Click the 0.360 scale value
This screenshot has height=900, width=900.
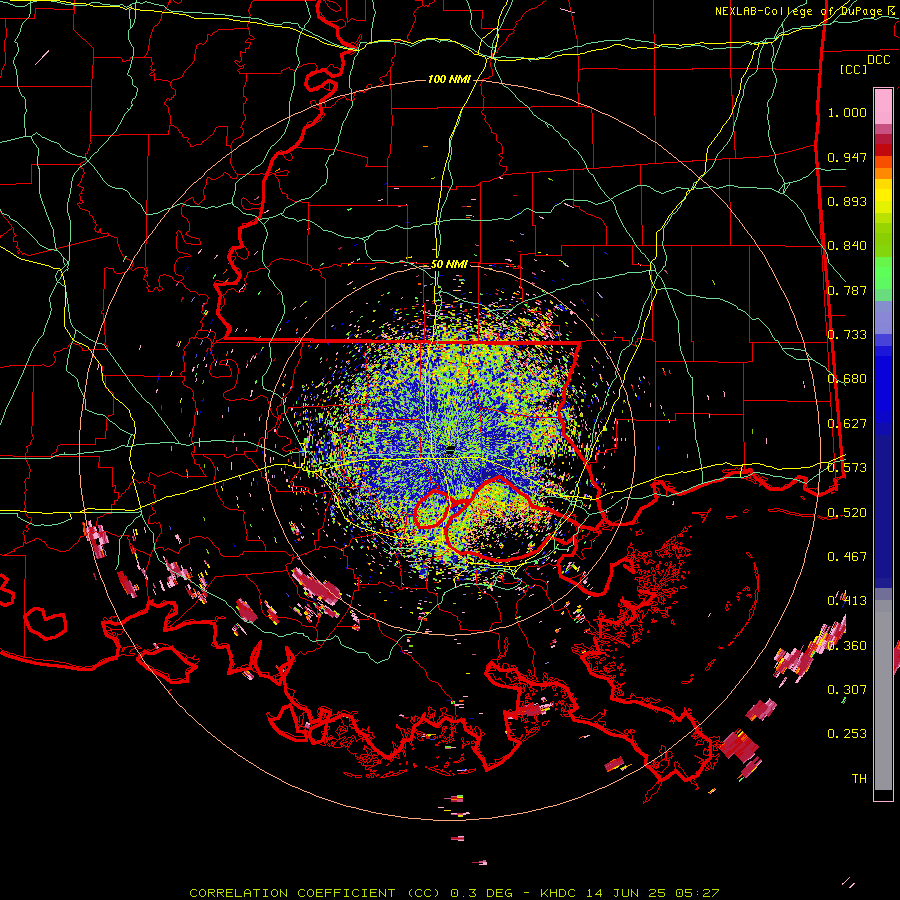847,645
